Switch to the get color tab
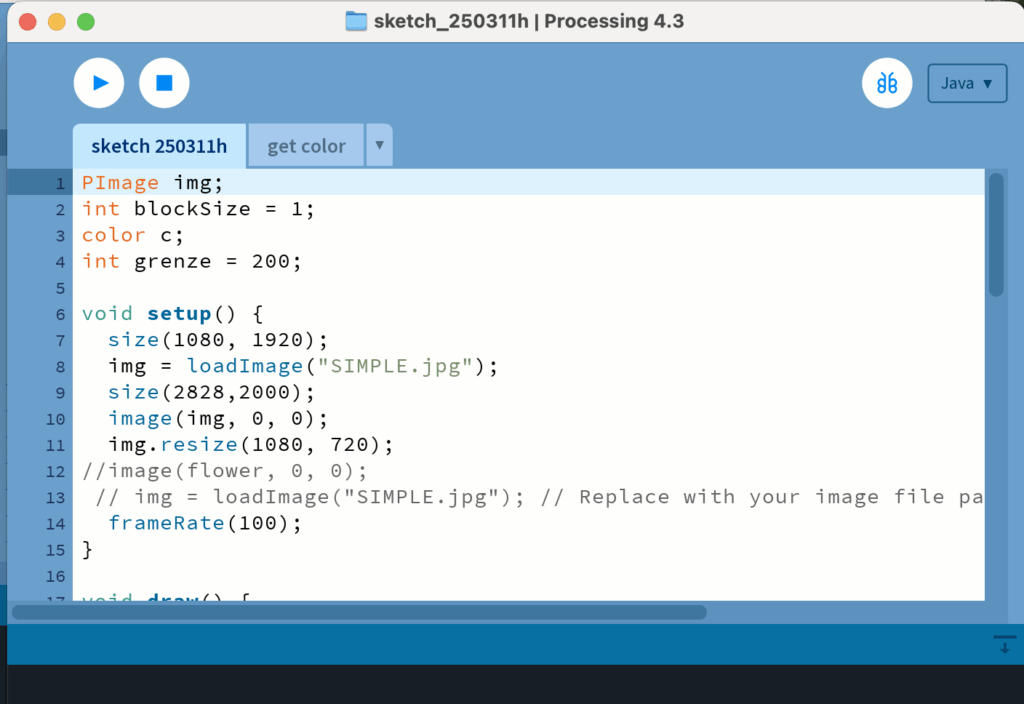This screenshot has width=1024, height=704. click(306, 146)
